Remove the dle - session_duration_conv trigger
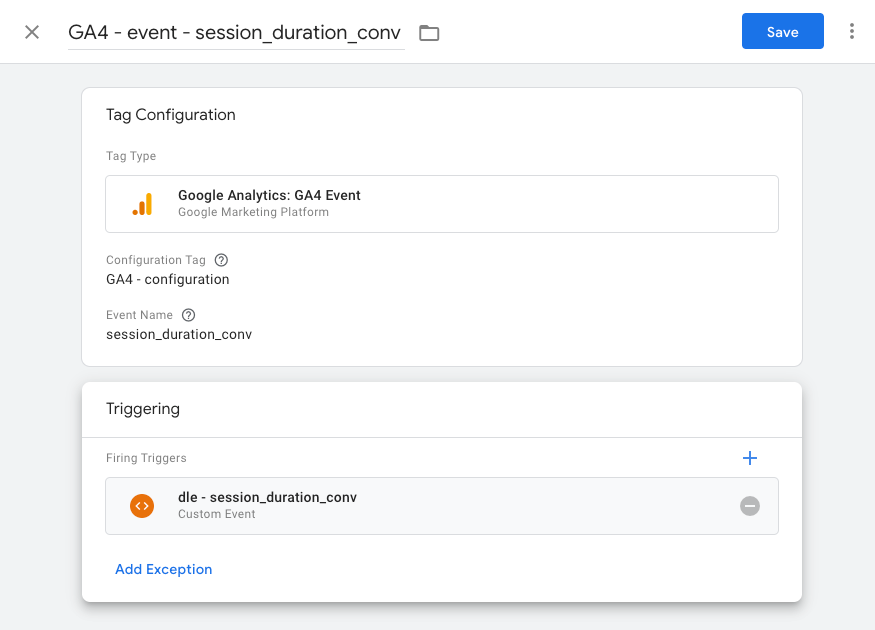Screen dimensions: 875x630 pos(750,506)
